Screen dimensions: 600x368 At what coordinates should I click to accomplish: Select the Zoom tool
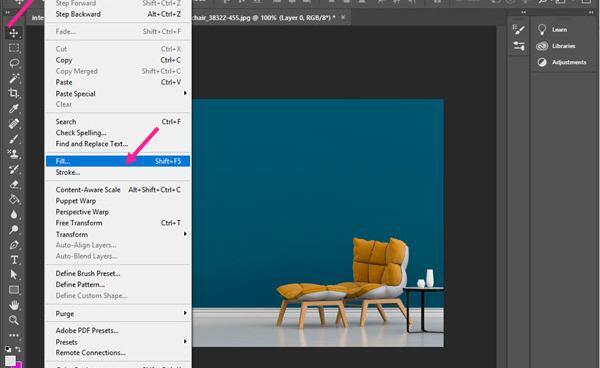click(x=14, y=320)
